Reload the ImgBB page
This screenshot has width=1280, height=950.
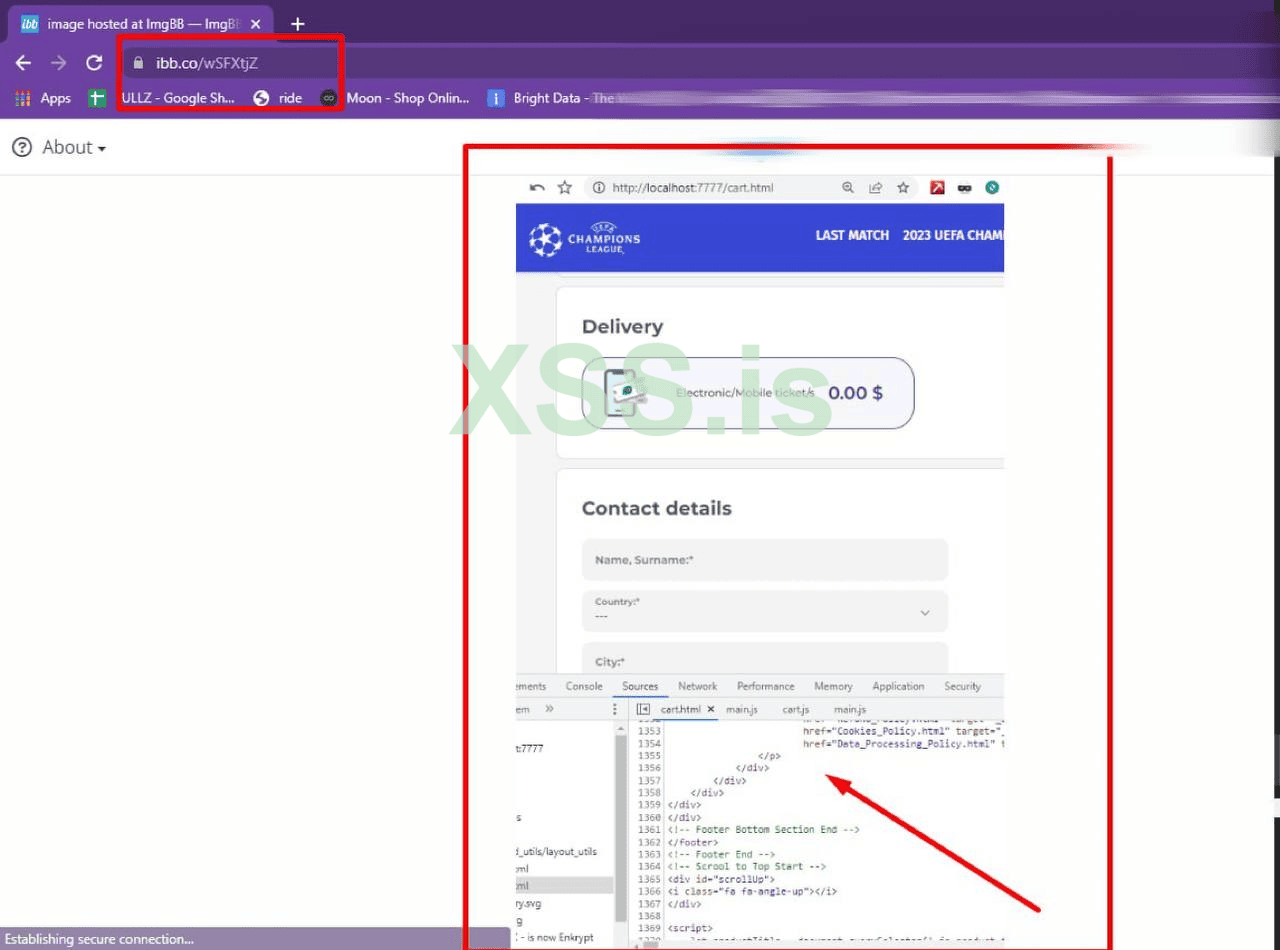click(94, 63)
